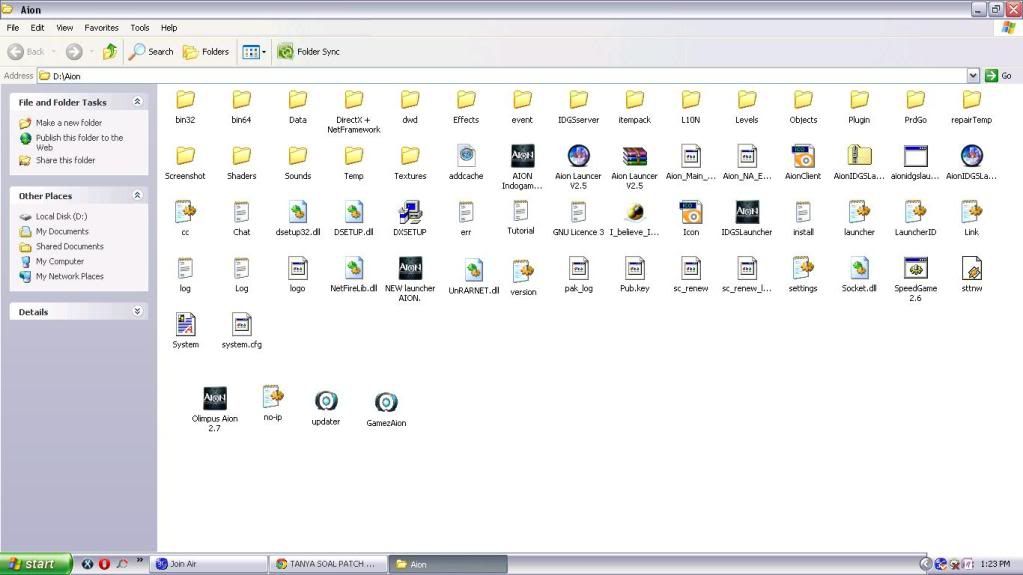Select the Textures folder
Image resolution: width=1023 pixels, height=575 pixels.
coord(410,156)
